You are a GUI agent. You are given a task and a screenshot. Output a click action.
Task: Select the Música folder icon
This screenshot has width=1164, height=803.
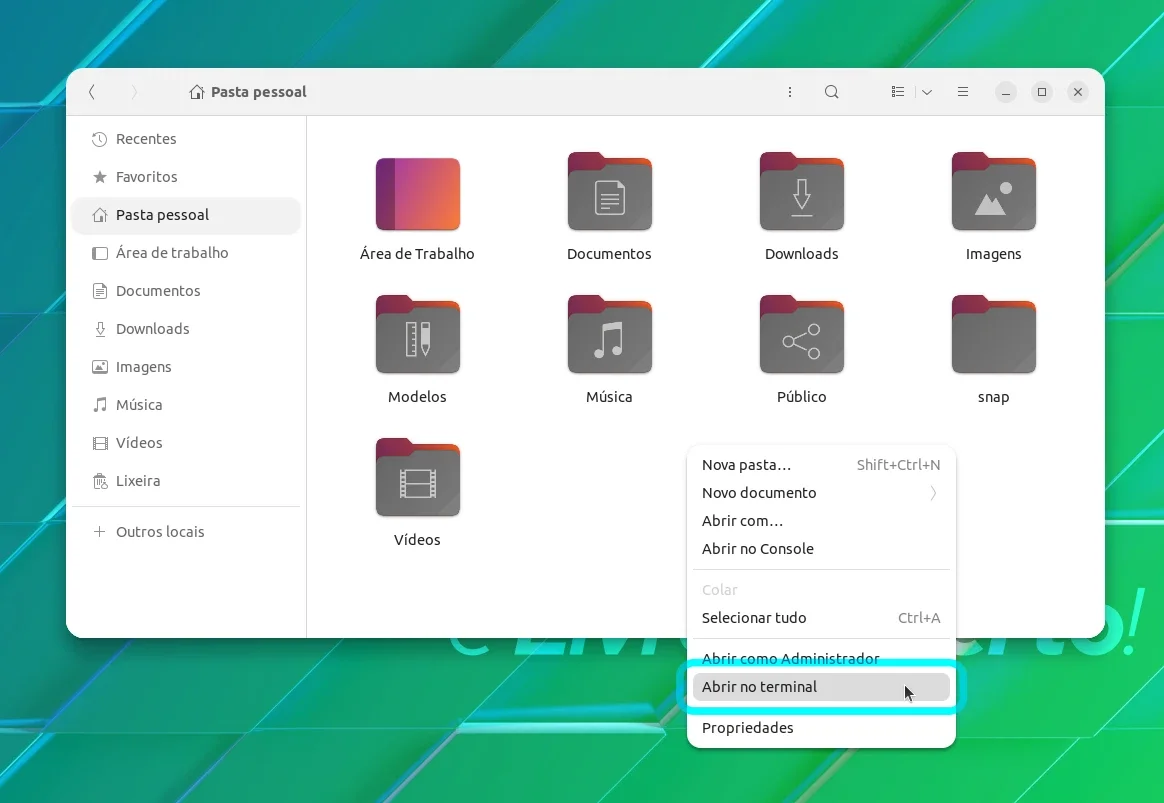pos(609,335)
